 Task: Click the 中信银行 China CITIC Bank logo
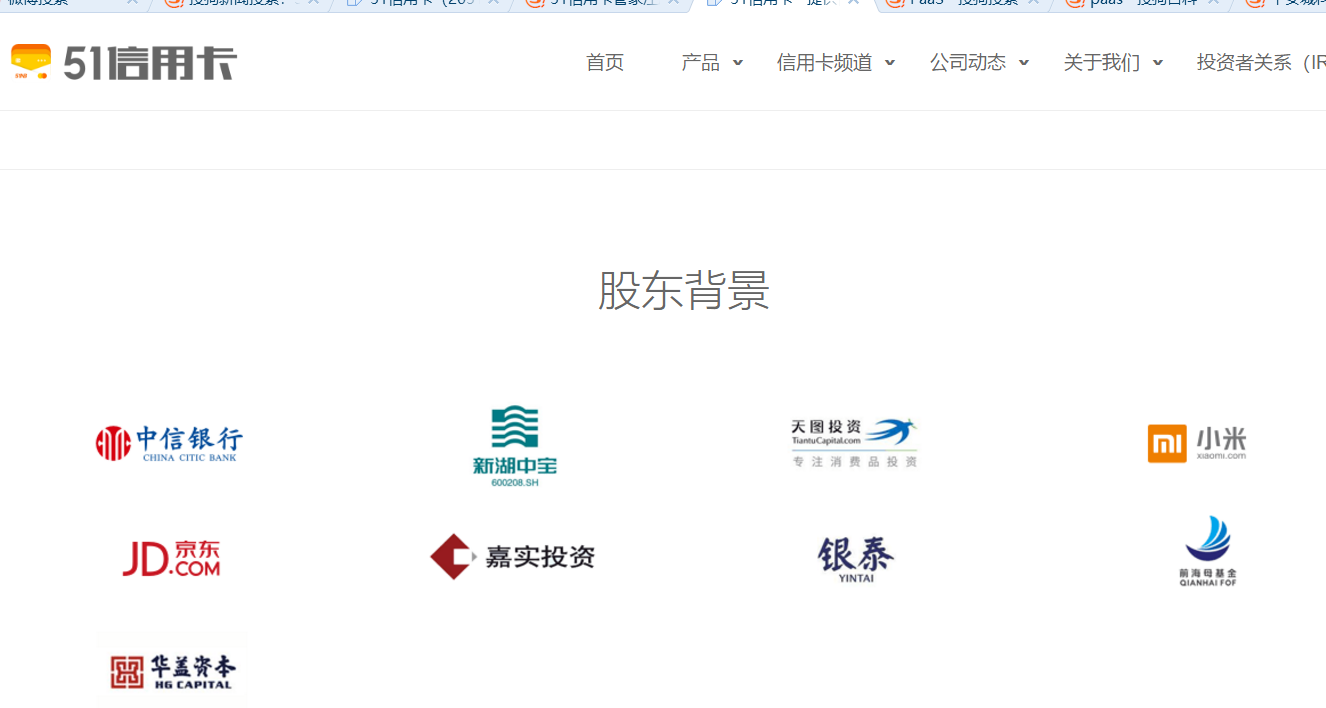(169, 443)
